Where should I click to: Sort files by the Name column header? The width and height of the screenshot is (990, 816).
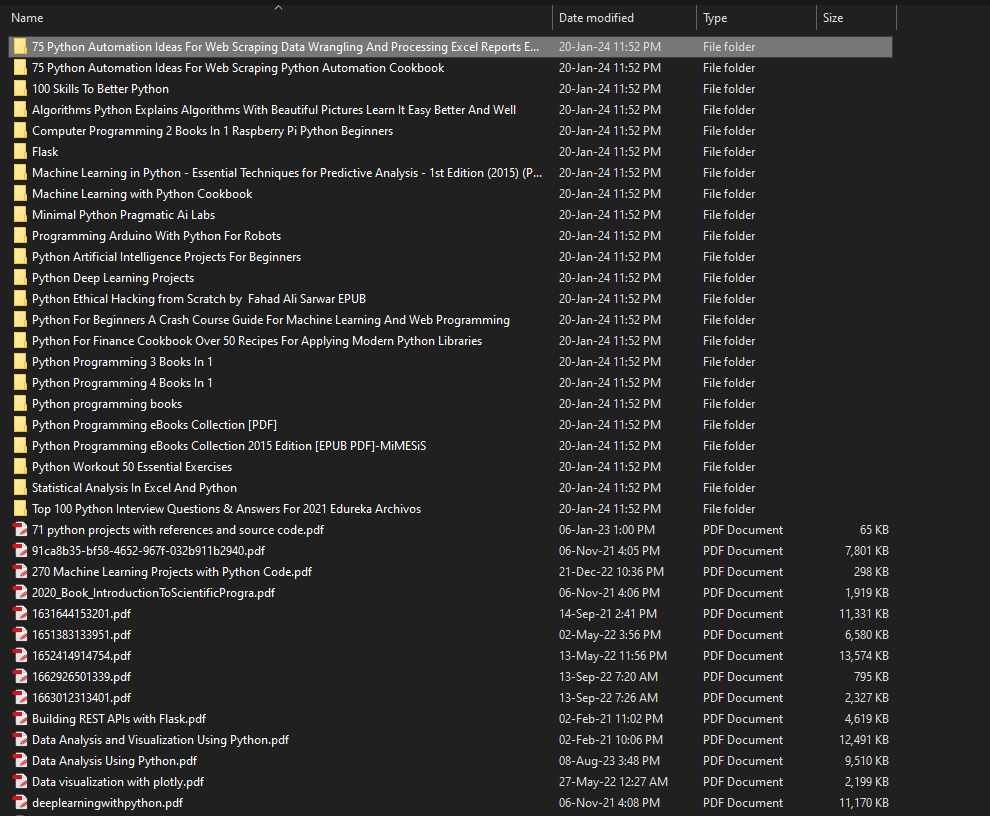[x=28, y=18]
